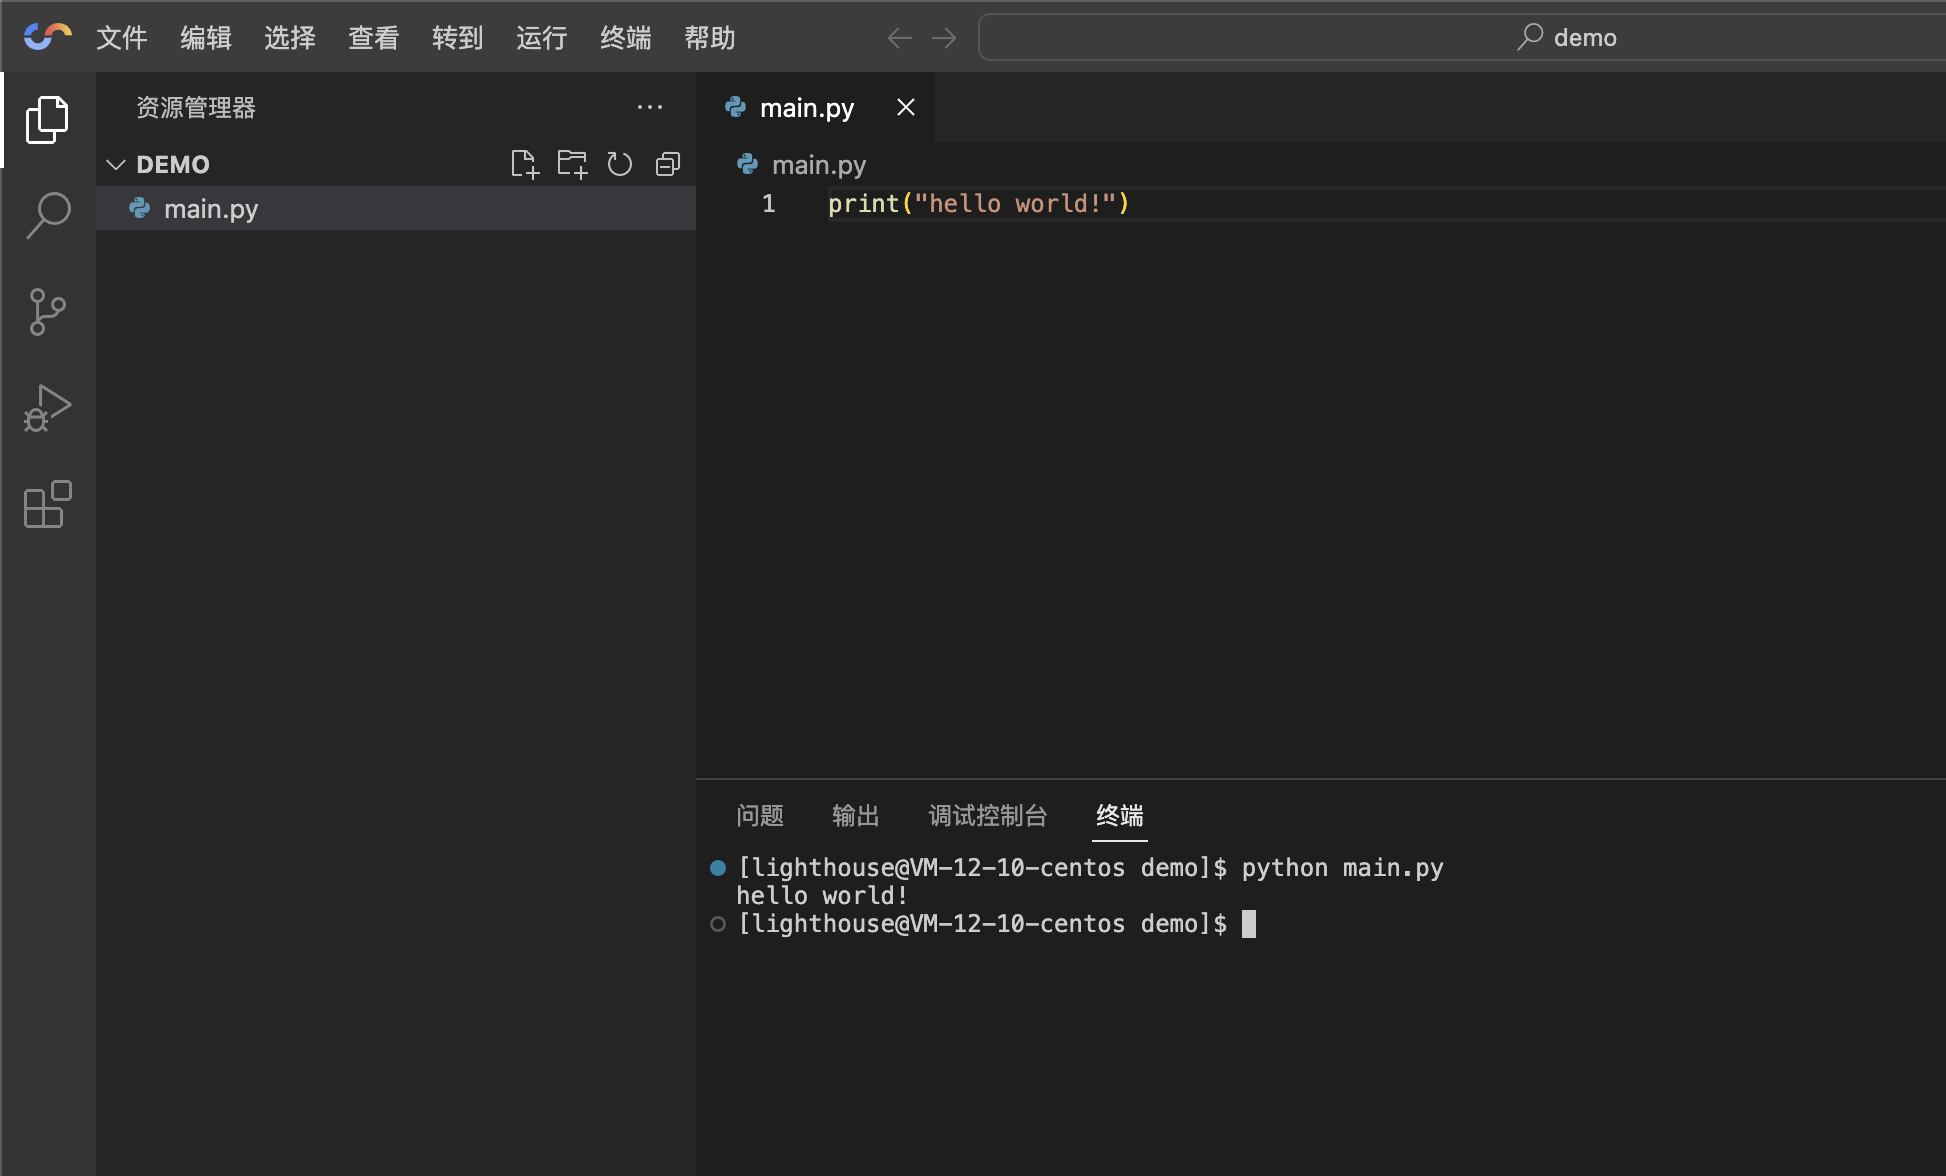This screenshot has width=1946, height=1176.
Task: Click the Cloud Studio logo icon
Action: point(48,37)
